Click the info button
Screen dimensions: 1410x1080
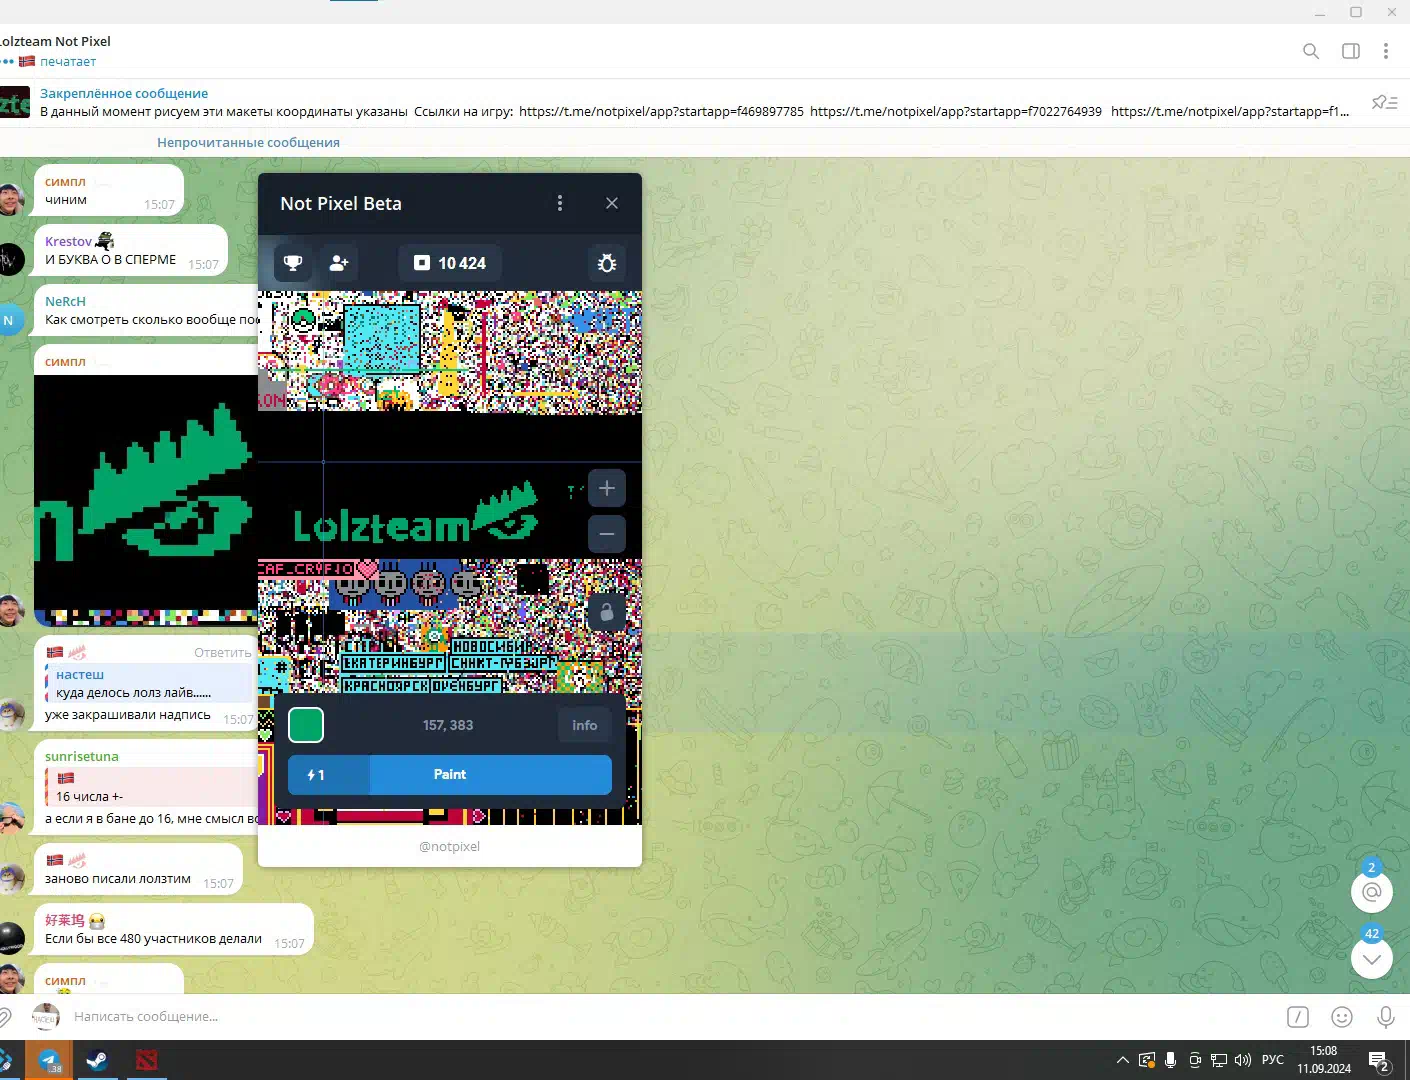tap(585, 725)
